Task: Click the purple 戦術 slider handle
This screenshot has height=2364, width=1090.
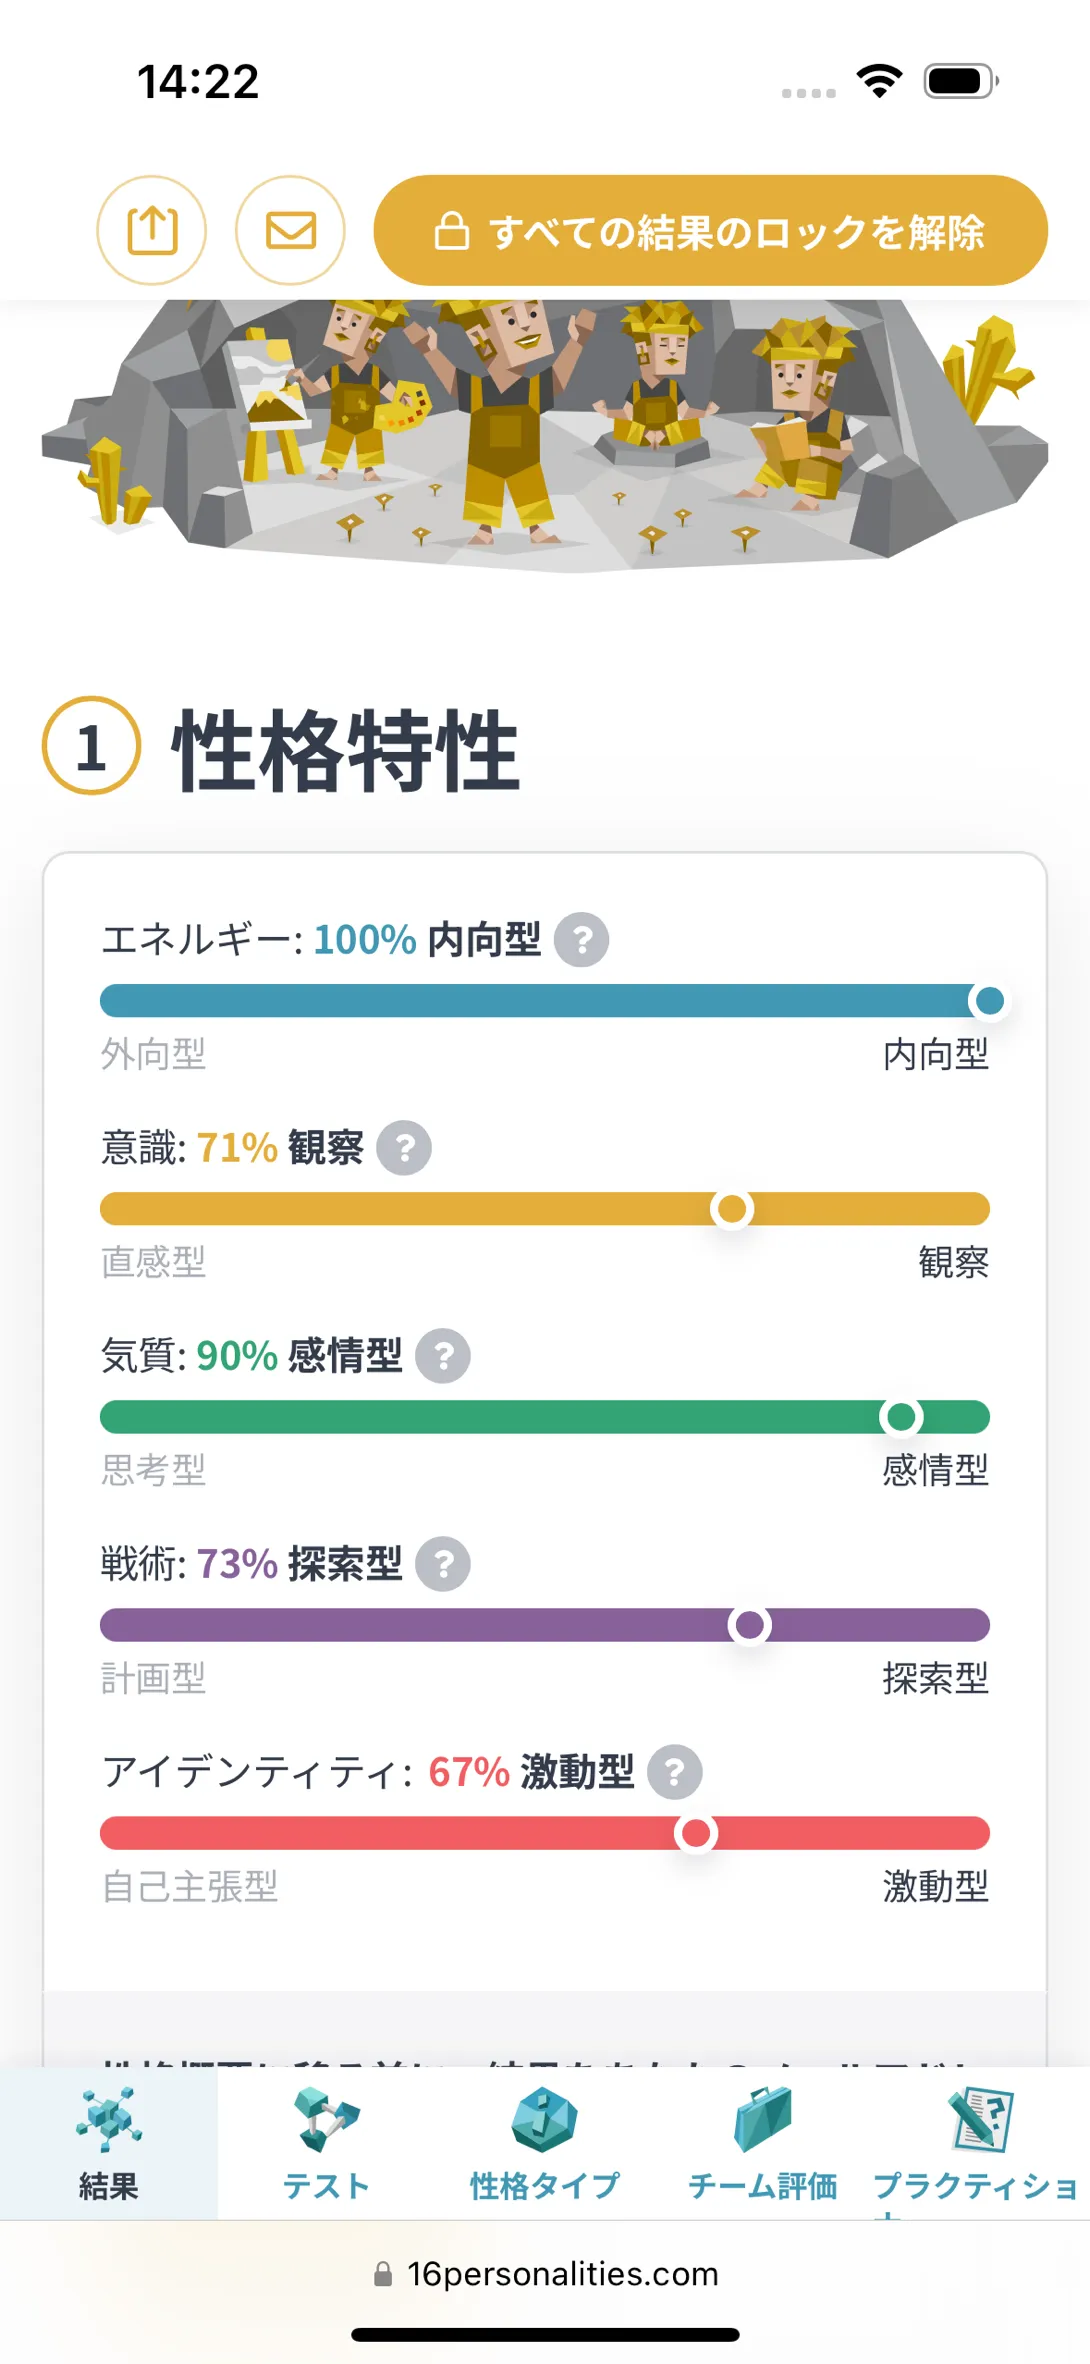Action: (x=750, y=1625)
